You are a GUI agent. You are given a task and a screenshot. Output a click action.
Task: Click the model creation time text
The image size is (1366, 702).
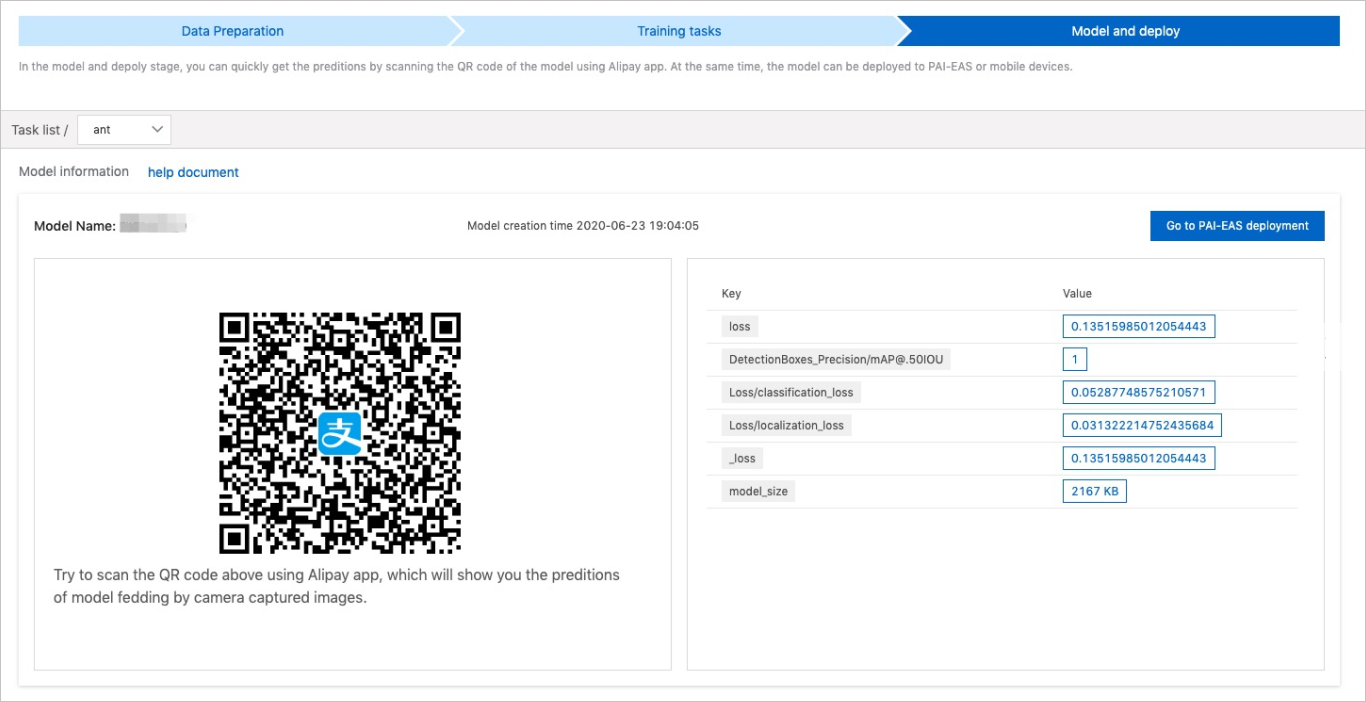[583, 226]
